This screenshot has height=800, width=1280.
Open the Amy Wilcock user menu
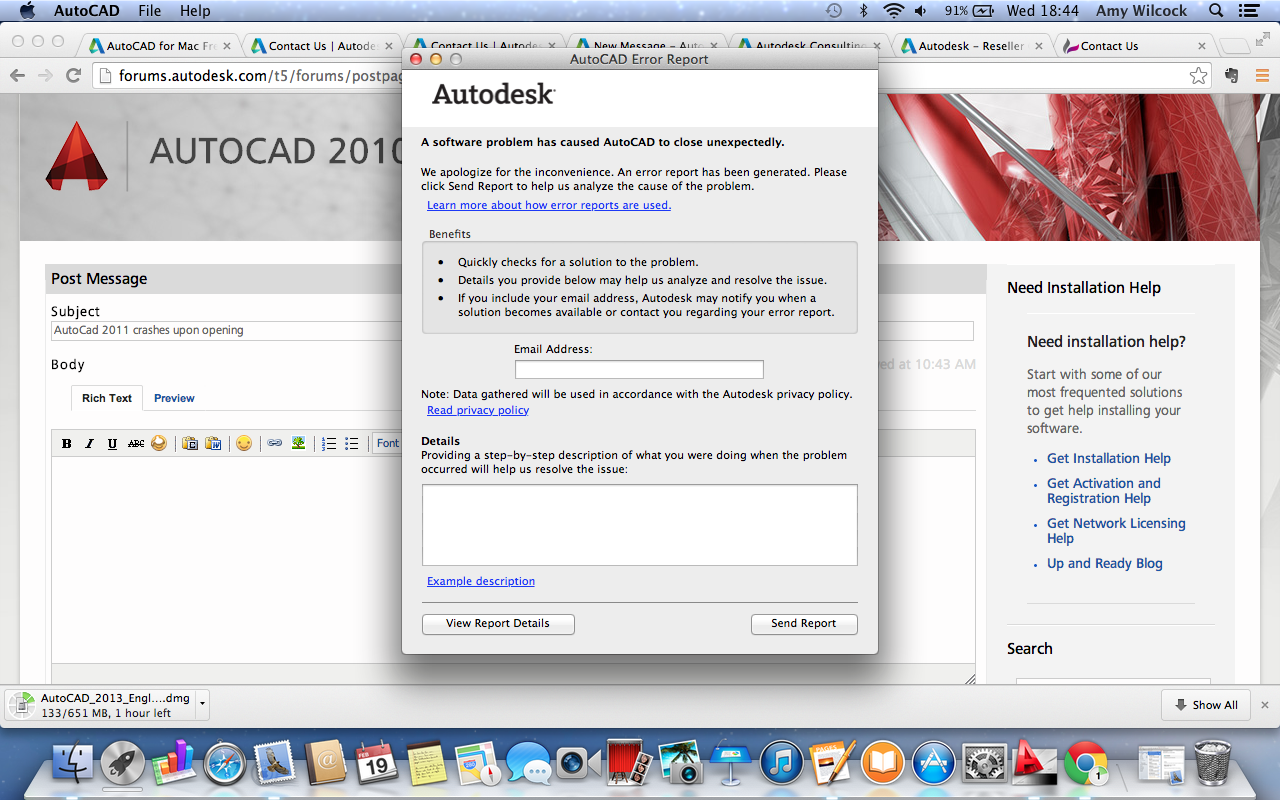tap(1140, 11)
